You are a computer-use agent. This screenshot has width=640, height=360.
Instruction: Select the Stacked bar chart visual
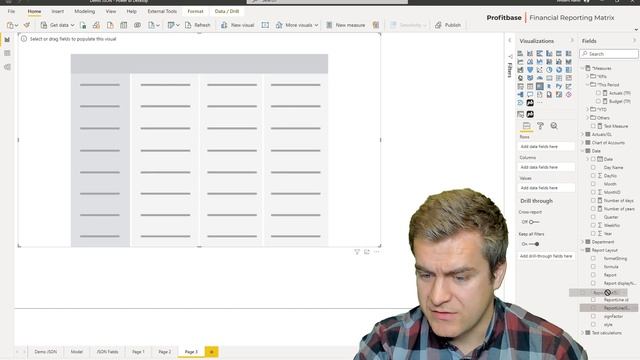(520, 53)
